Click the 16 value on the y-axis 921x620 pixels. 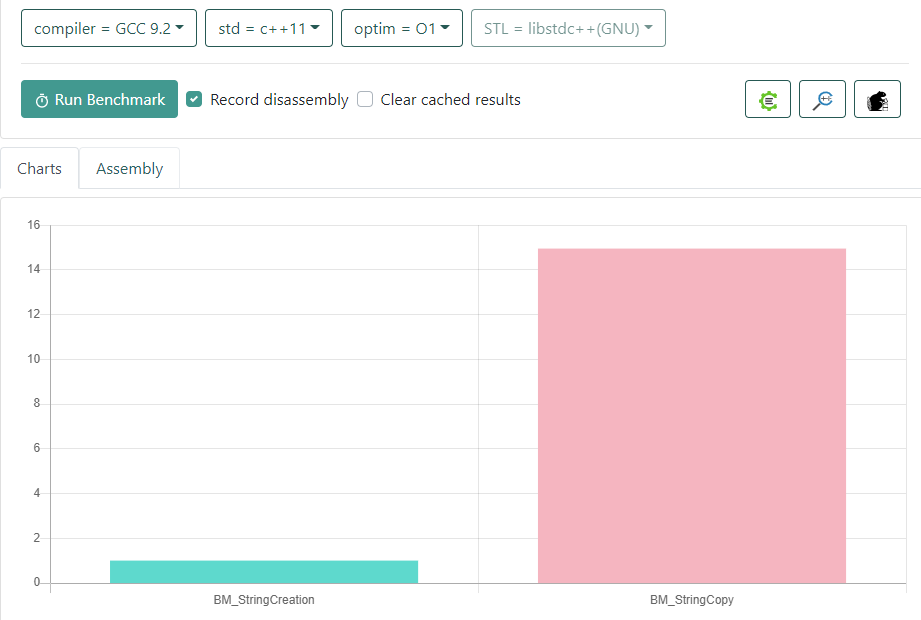(x=33, y=225)
